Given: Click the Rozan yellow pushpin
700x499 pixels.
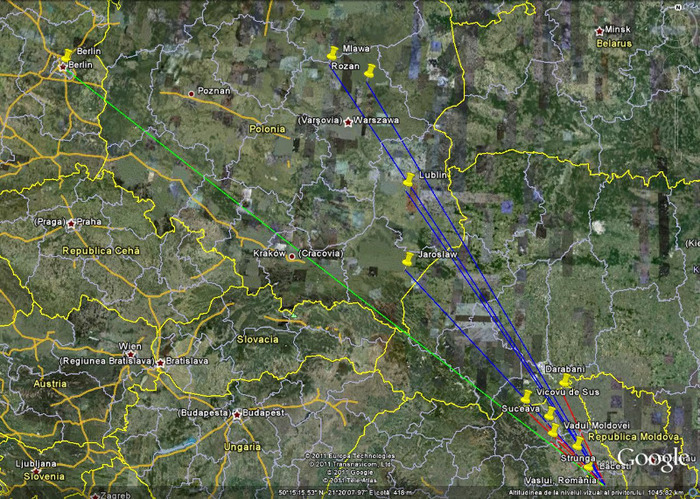Looking at the screenshot, I should click(370, 71).
